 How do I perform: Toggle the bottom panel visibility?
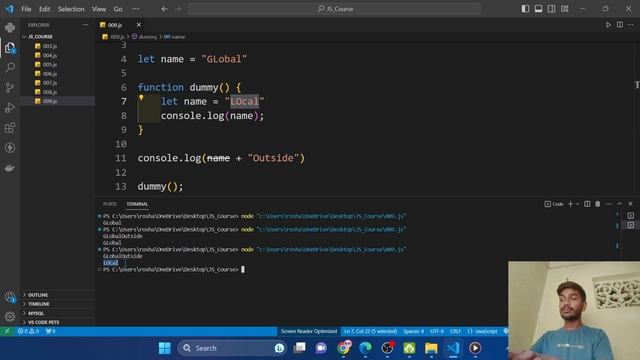(538, 9)
